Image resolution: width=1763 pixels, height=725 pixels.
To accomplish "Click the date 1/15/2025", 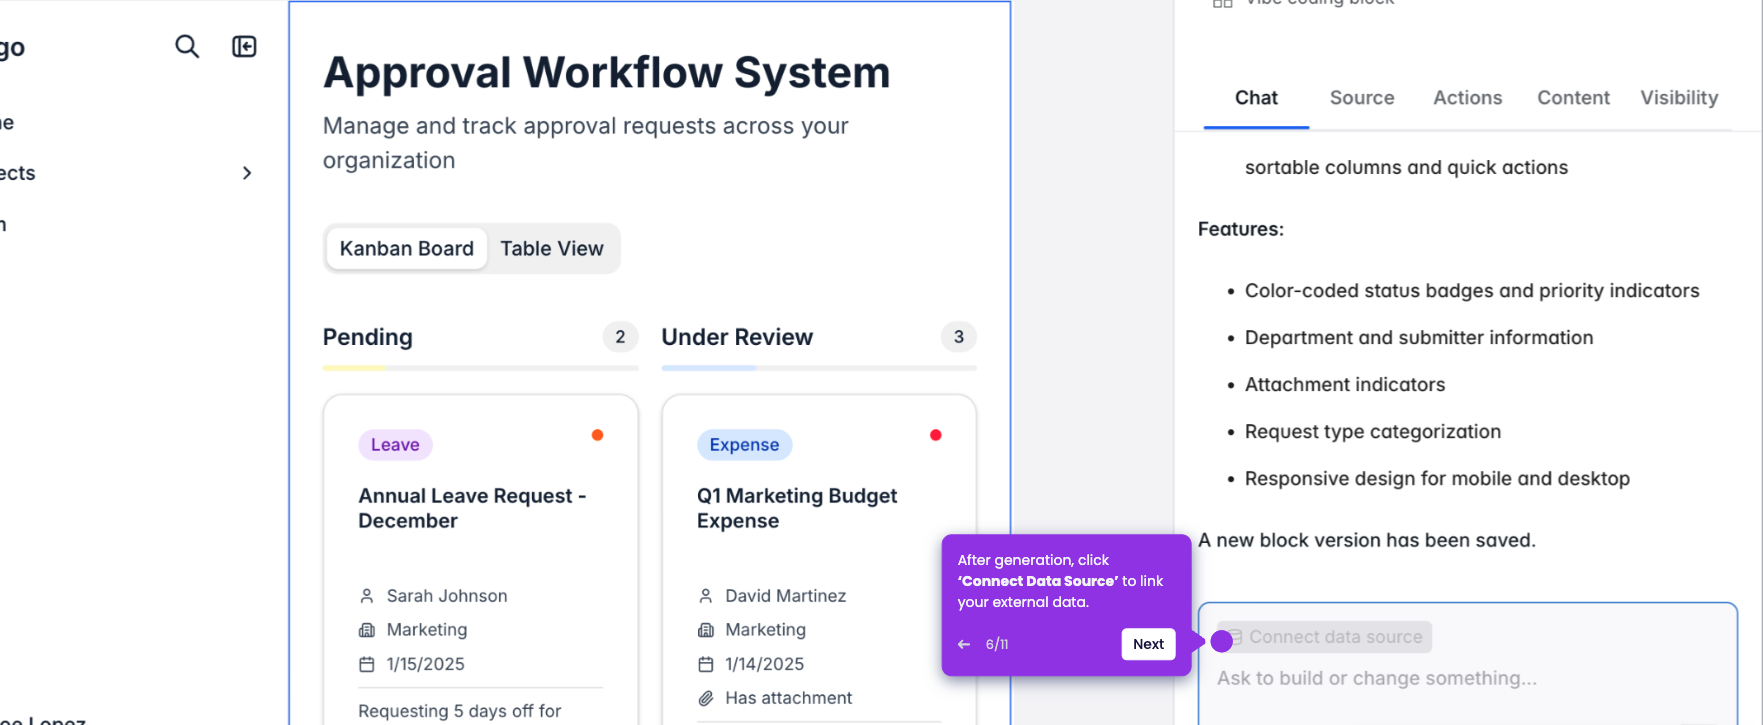I will (x=426, y=664).
